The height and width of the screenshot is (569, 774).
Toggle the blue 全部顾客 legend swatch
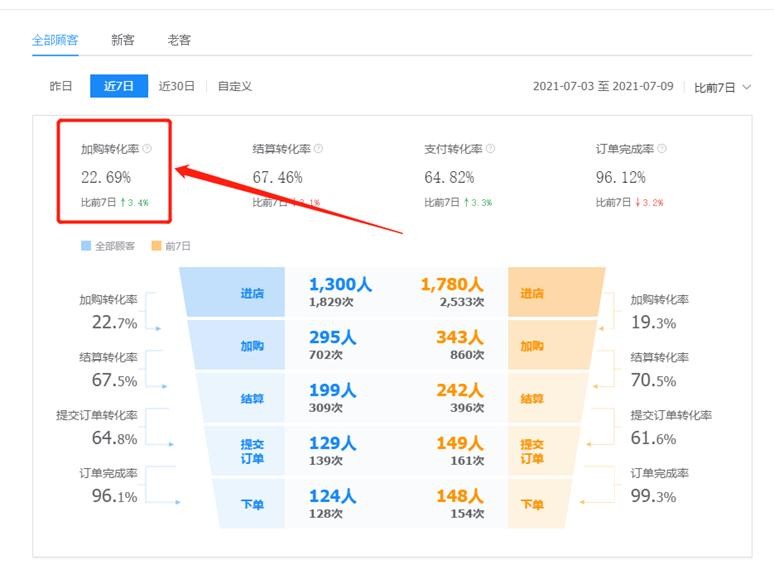tap(86, 245)
